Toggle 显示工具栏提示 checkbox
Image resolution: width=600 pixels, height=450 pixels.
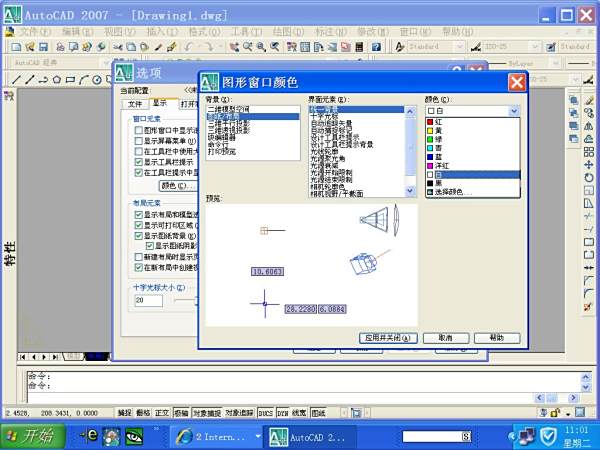tap(139, 162)
